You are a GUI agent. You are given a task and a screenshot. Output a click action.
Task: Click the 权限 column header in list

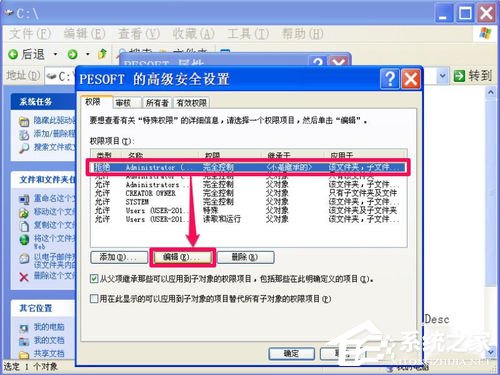click(231, 154)
